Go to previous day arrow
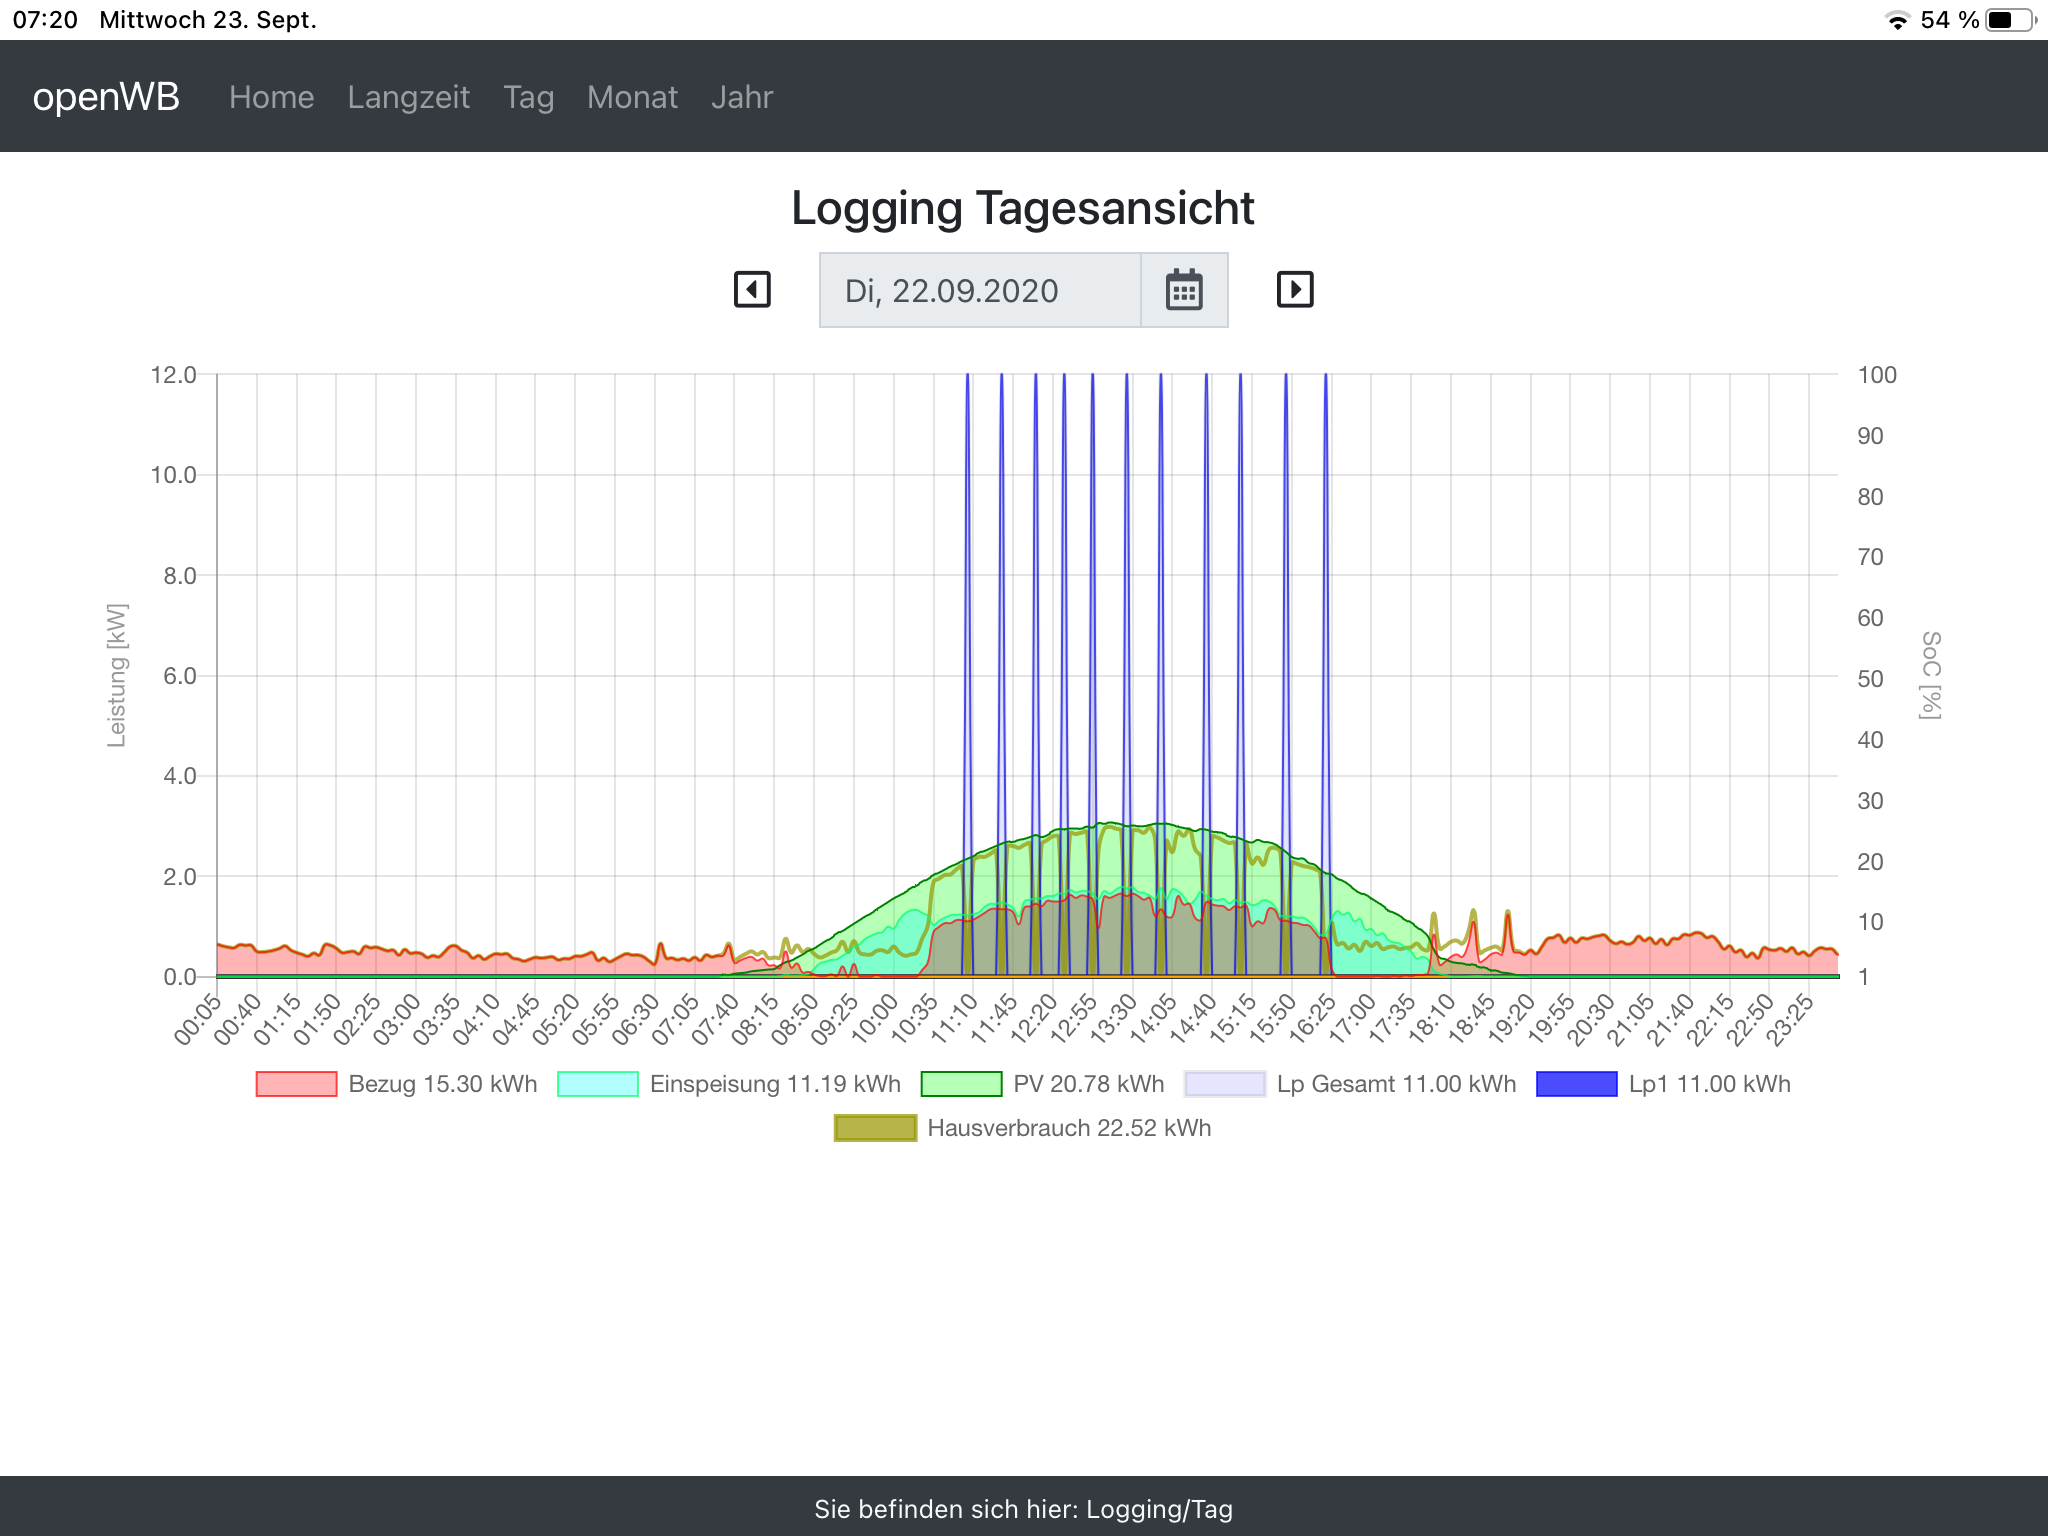 752,290
